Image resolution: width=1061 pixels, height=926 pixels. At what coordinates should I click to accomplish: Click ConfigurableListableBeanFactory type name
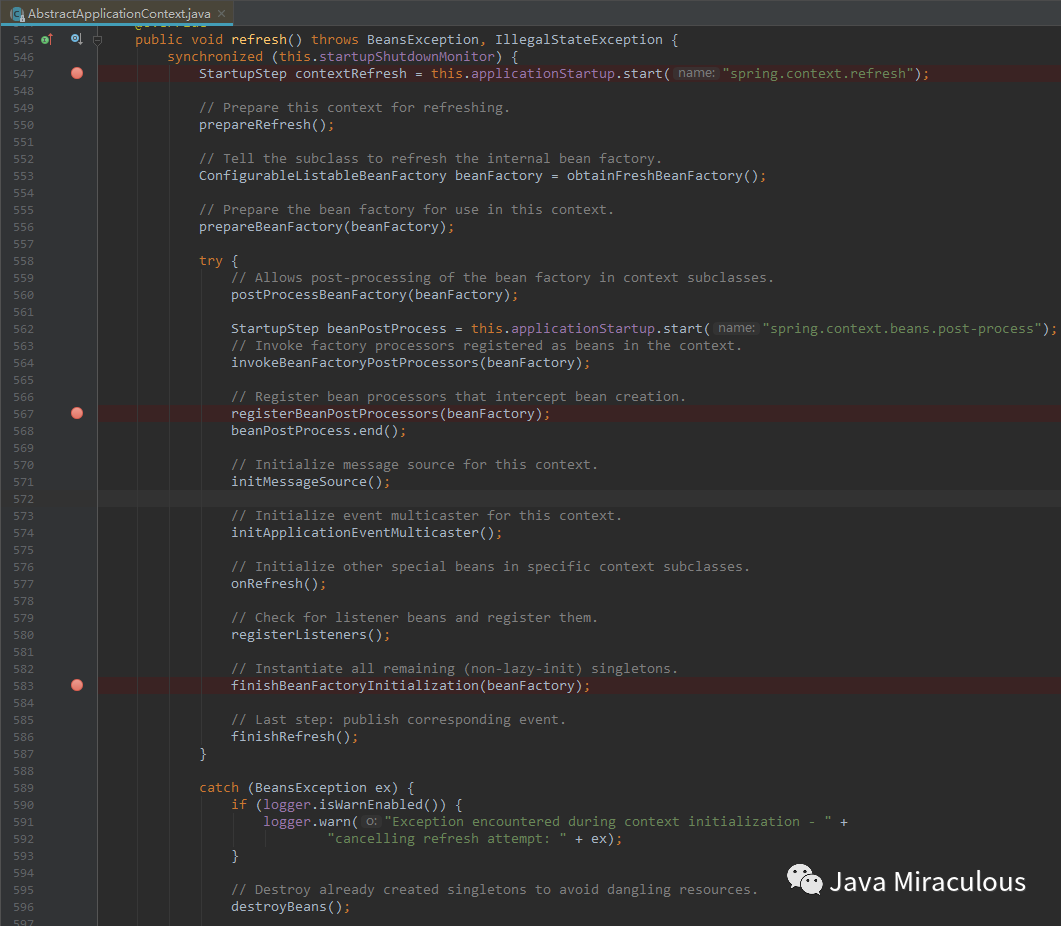click(323, 175)
